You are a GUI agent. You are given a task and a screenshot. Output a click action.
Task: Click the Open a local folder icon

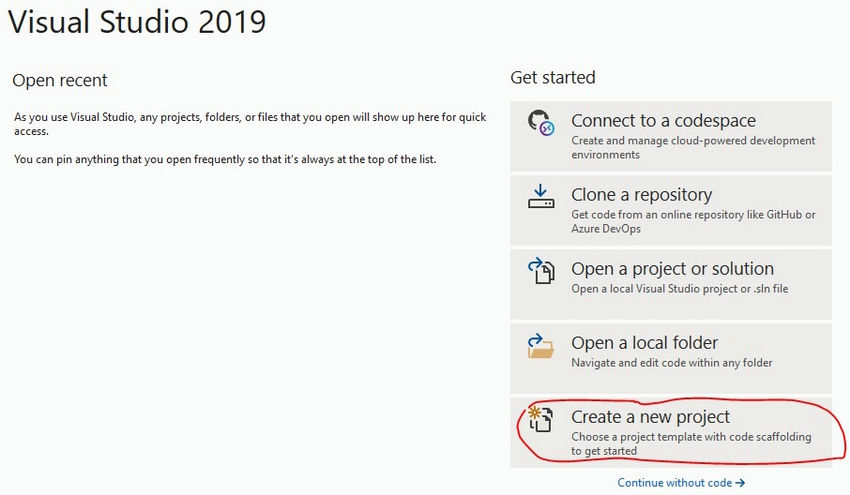pos(541,346)
